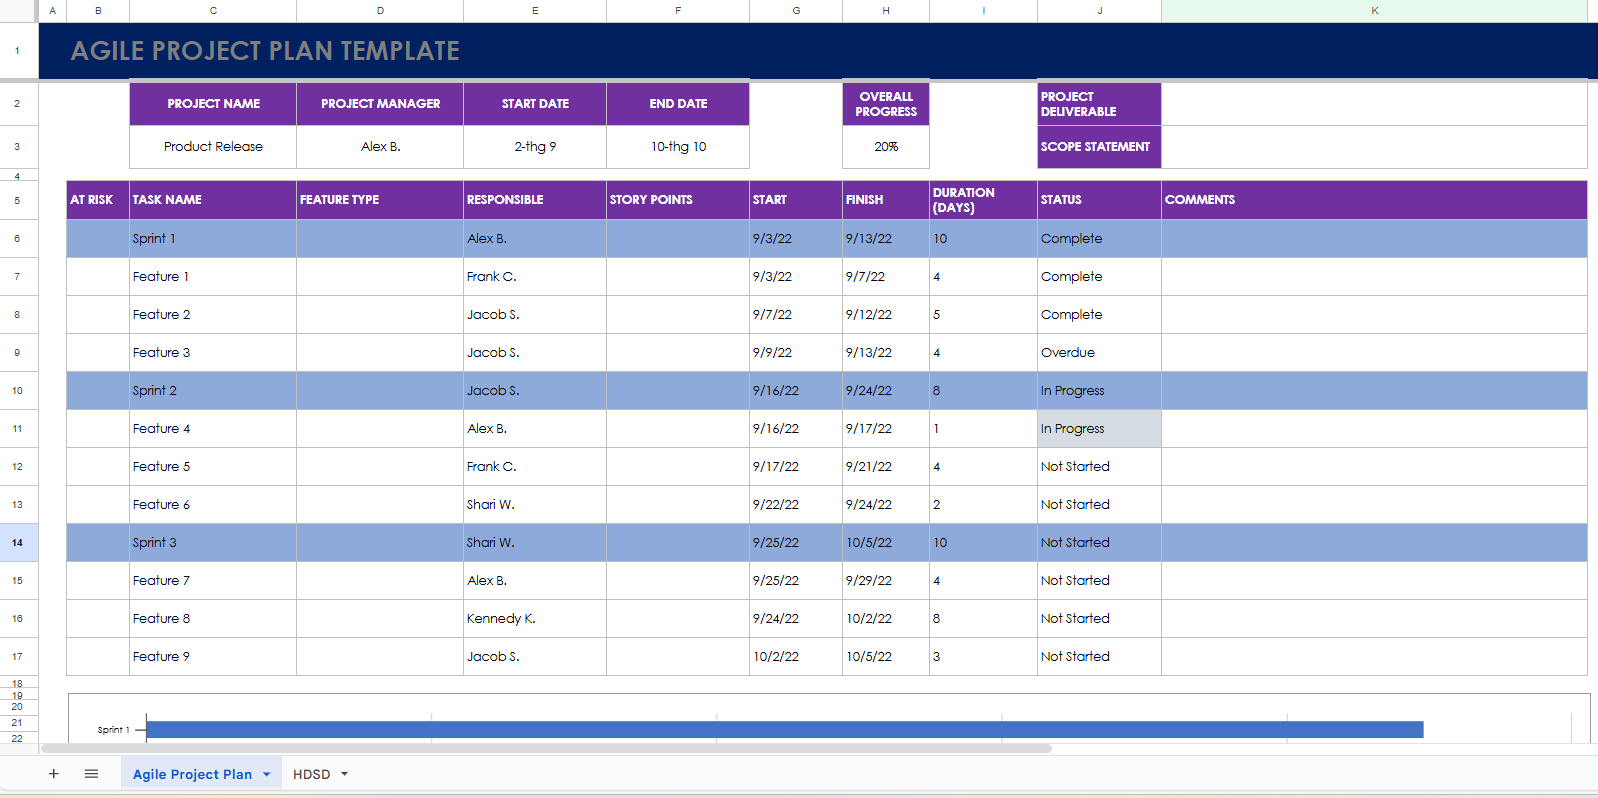Select the Sprint 2 task name cell

point(212,391)
